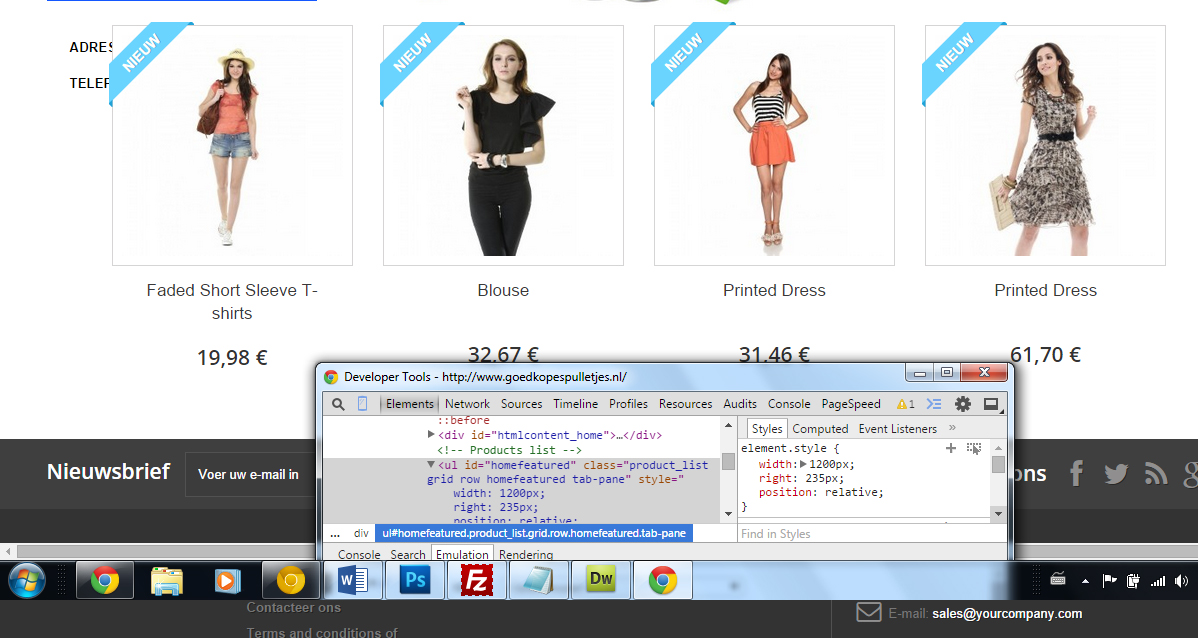Open the Network panel tab
This screenshot has width=1198, height=638.
(468, 404)
